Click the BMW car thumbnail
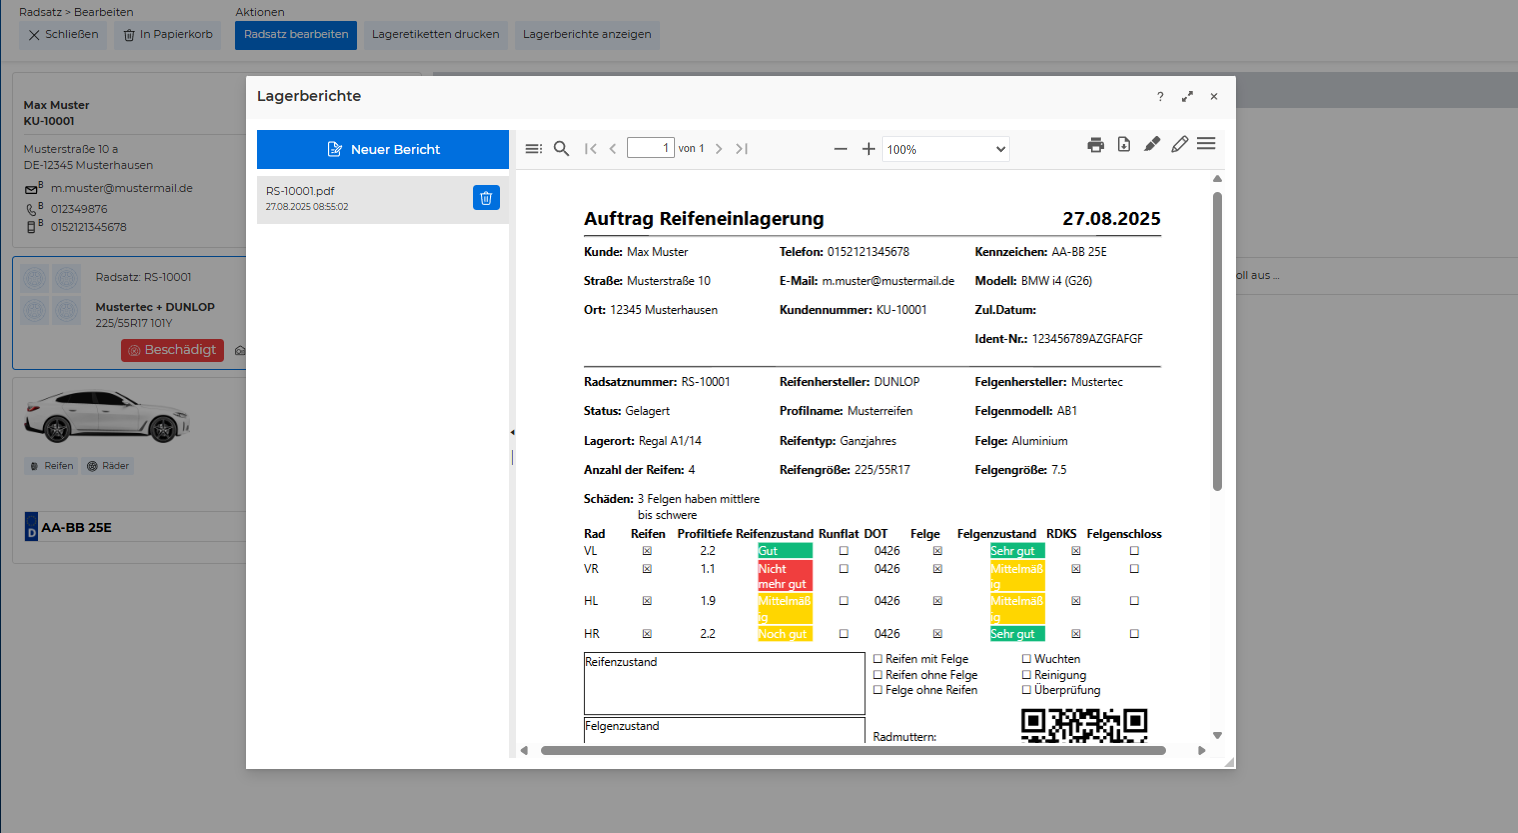 107,416
